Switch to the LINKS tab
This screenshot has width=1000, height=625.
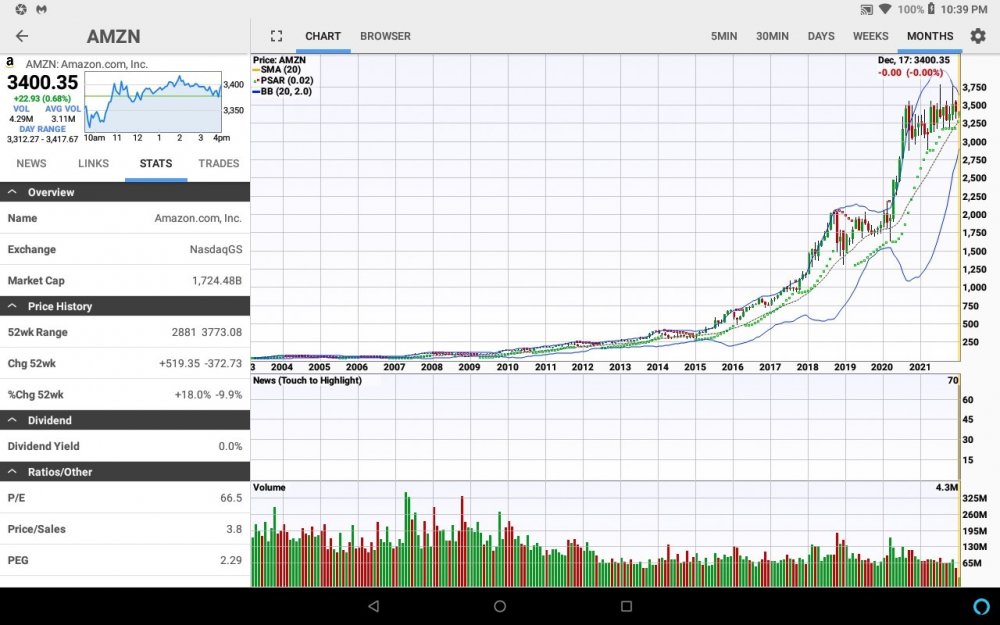click(x=94, y=163)
